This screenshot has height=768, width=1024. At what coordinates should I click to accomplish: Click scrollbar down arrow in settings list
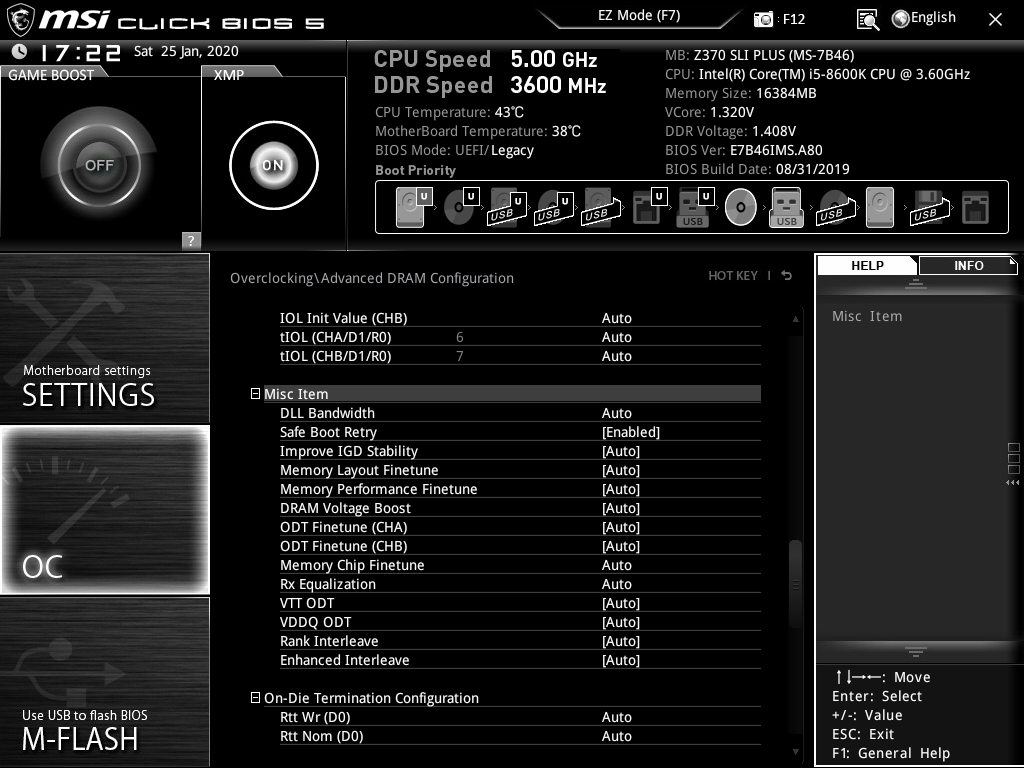click(x=795, y=752)
